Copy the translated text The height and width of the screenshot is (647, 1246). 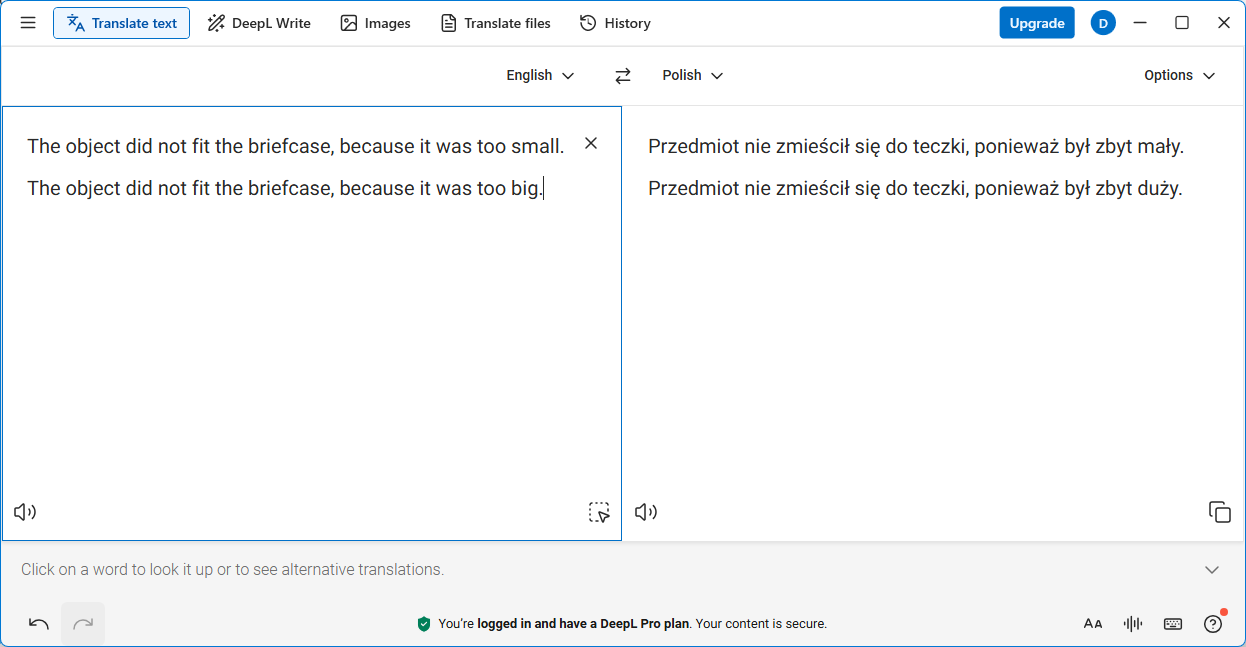pos(1219,512)
